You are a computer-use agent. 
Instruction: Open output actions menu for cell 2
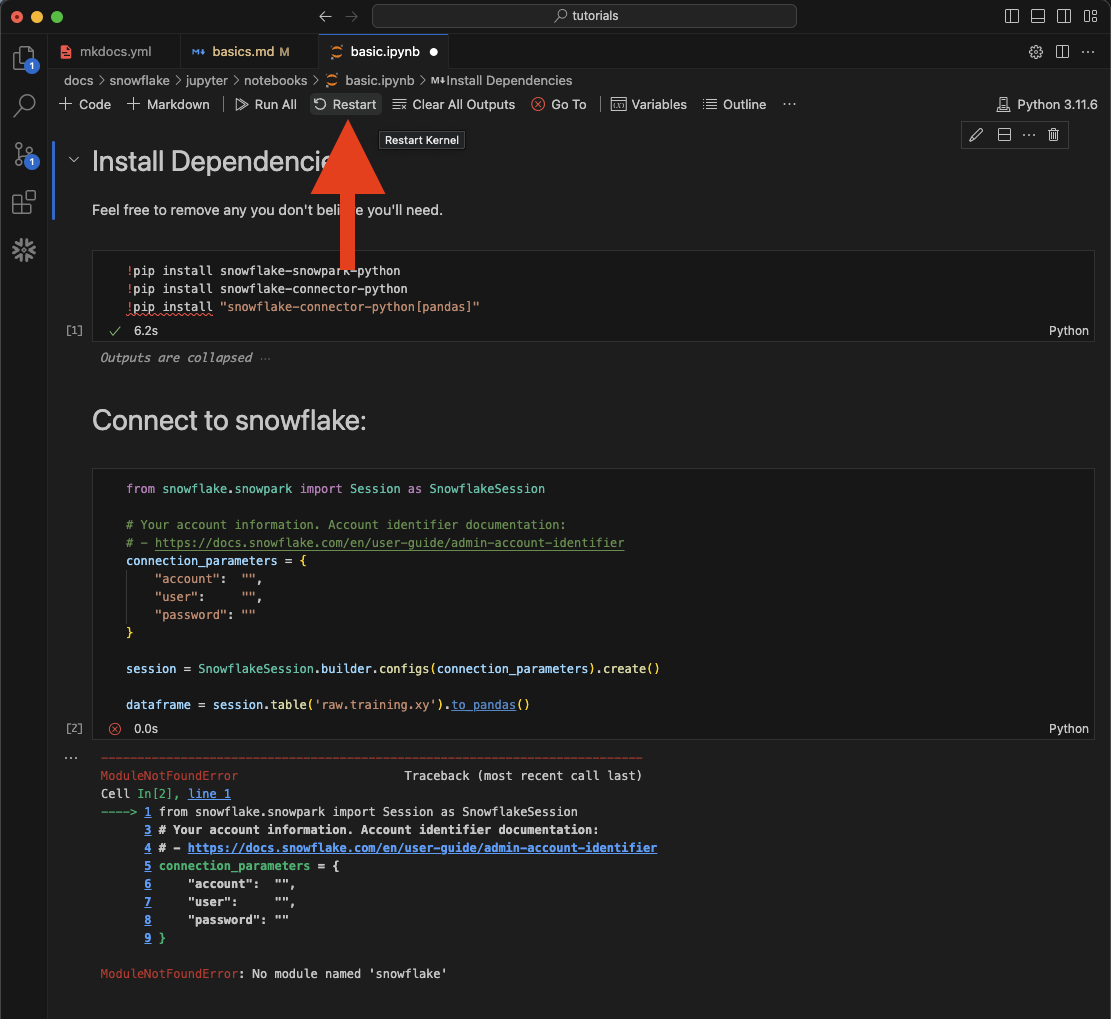pos(71,758)
